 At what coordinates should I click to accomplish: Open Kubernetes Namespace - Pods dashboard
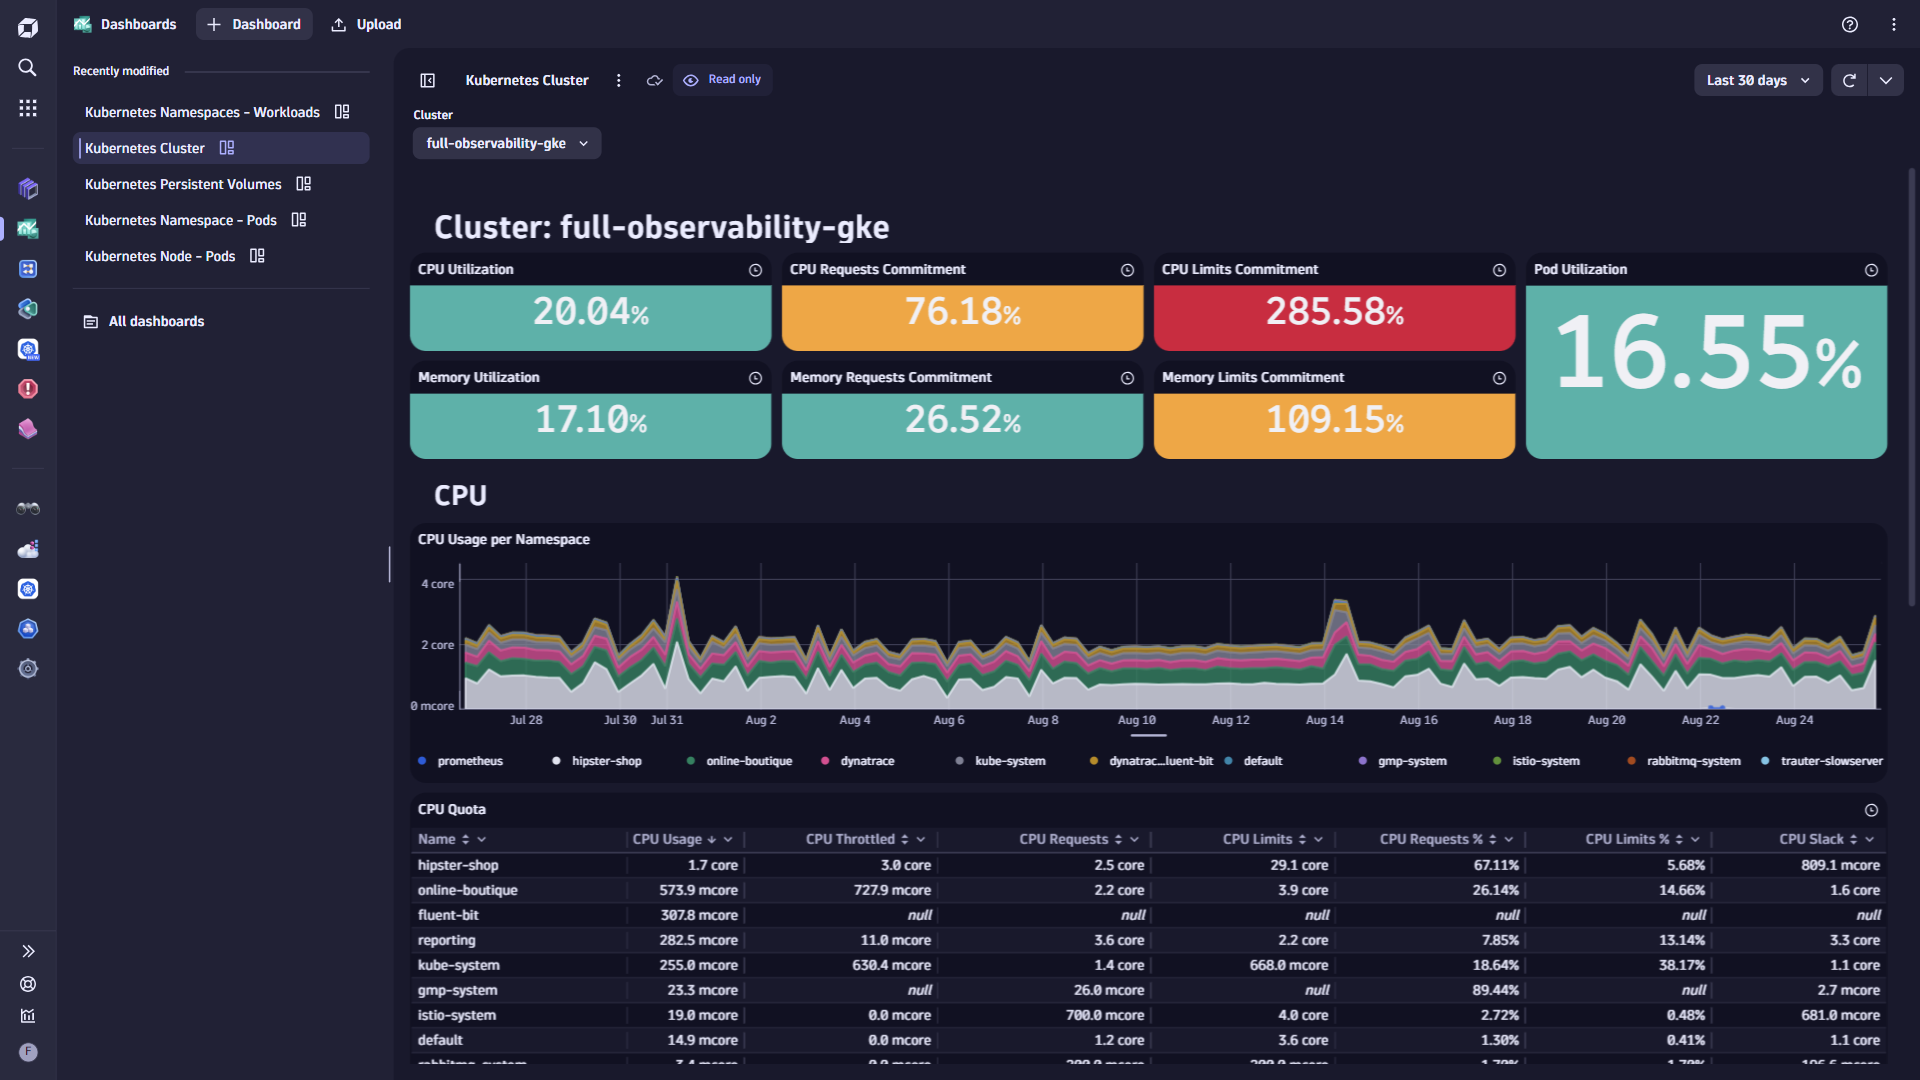[221, 220]
